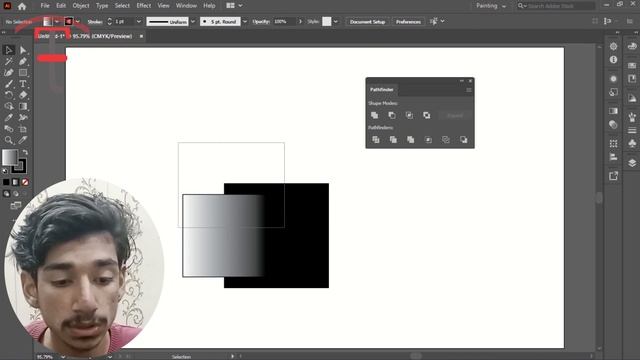
Task: Select the Eraser tool
Action: click(23, 95)
